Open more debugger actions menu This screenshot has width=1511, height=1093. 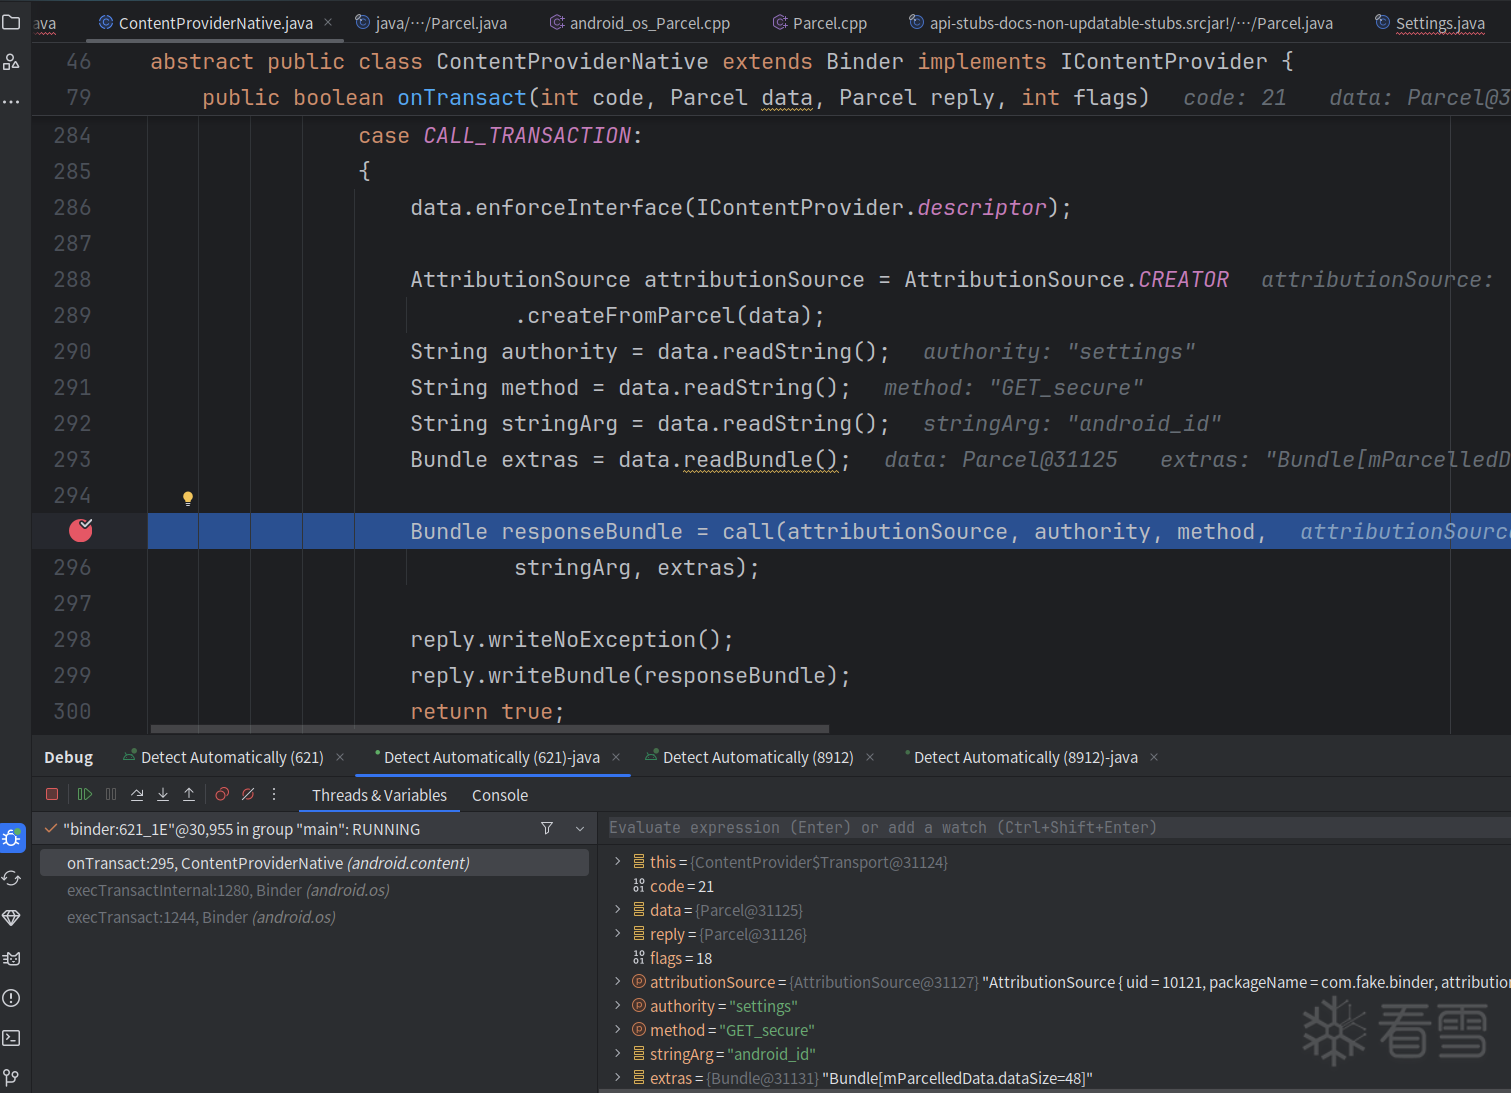274,794
